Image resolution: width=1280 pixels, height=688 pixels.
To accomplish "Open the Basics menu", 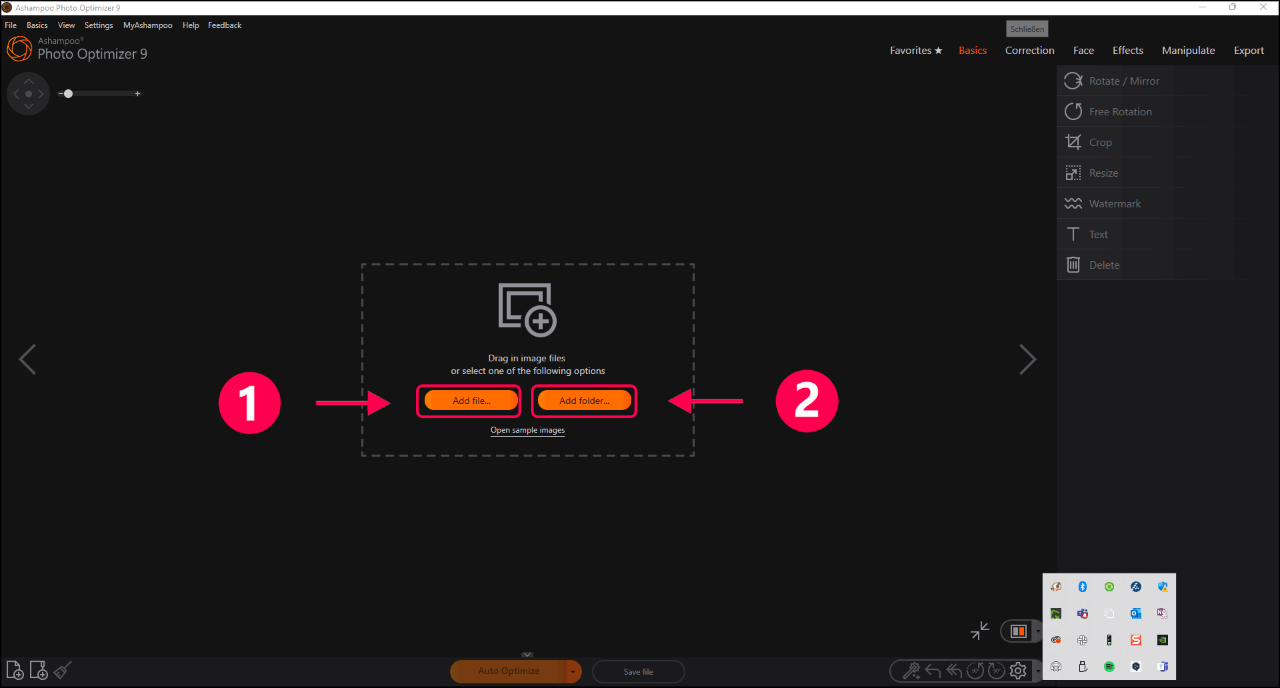I will 37,25.
